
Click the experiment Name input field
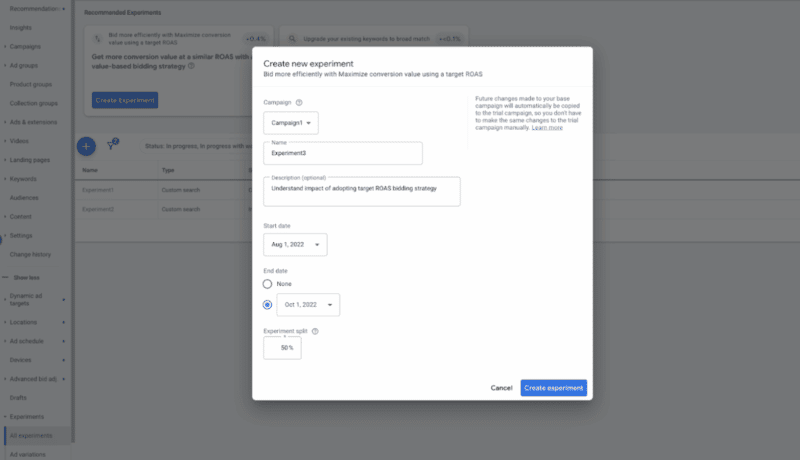[x=343, y=154]
